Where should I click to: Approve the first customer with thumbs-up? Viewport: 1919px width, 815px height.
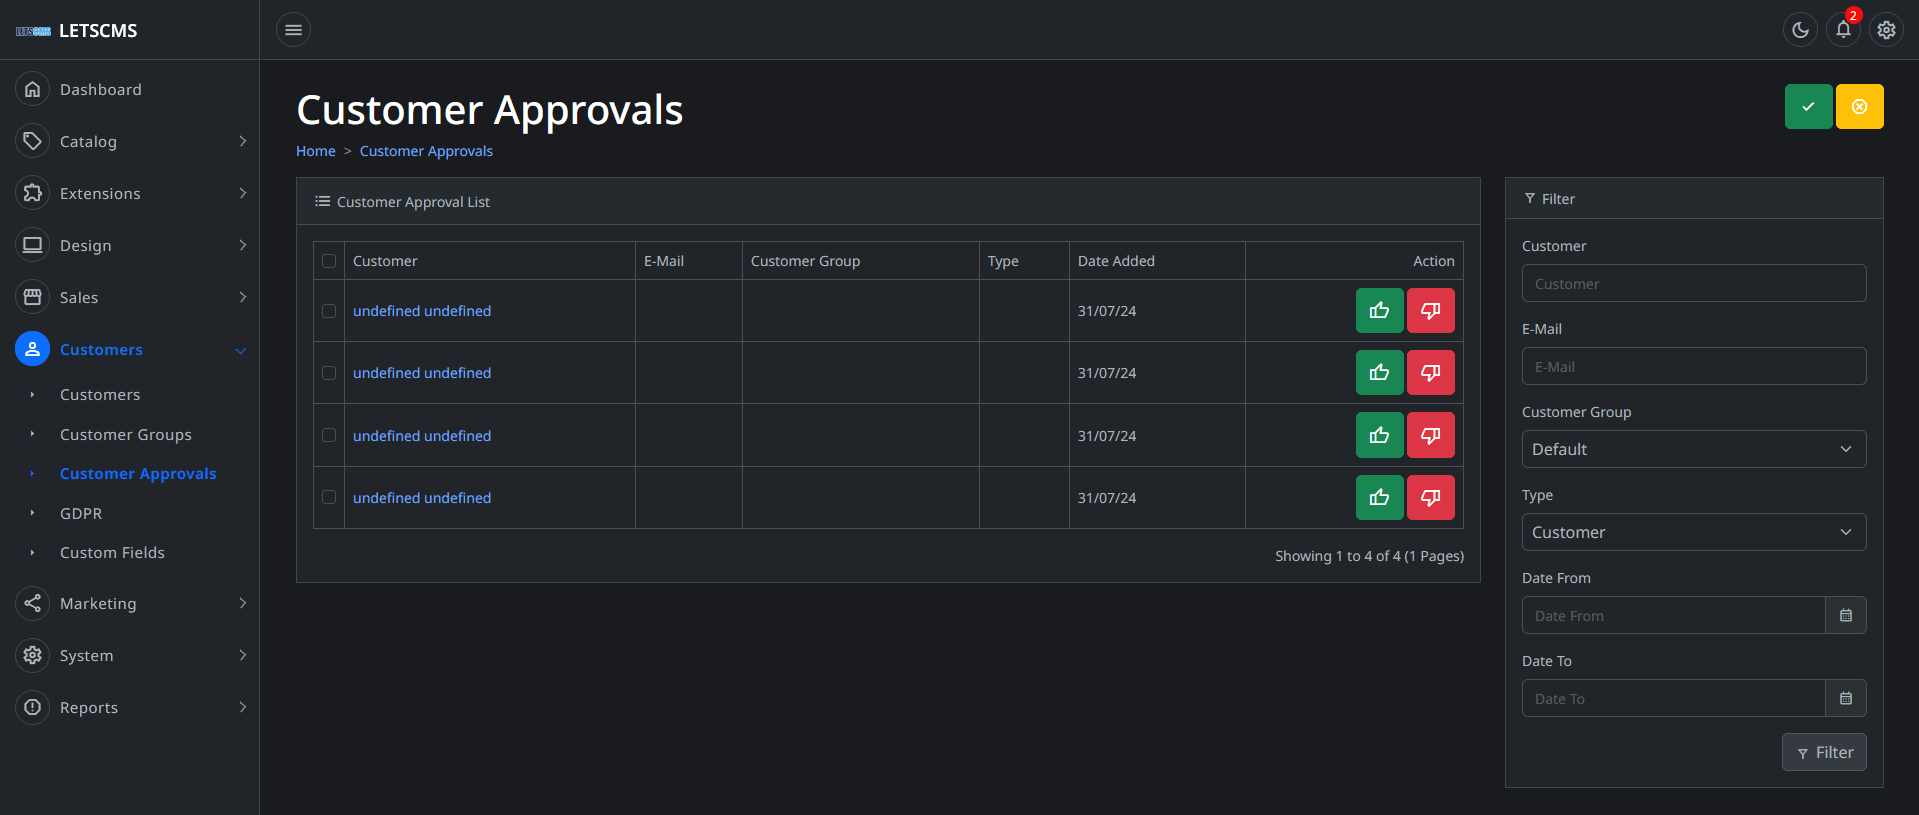tap(1379, 311)
